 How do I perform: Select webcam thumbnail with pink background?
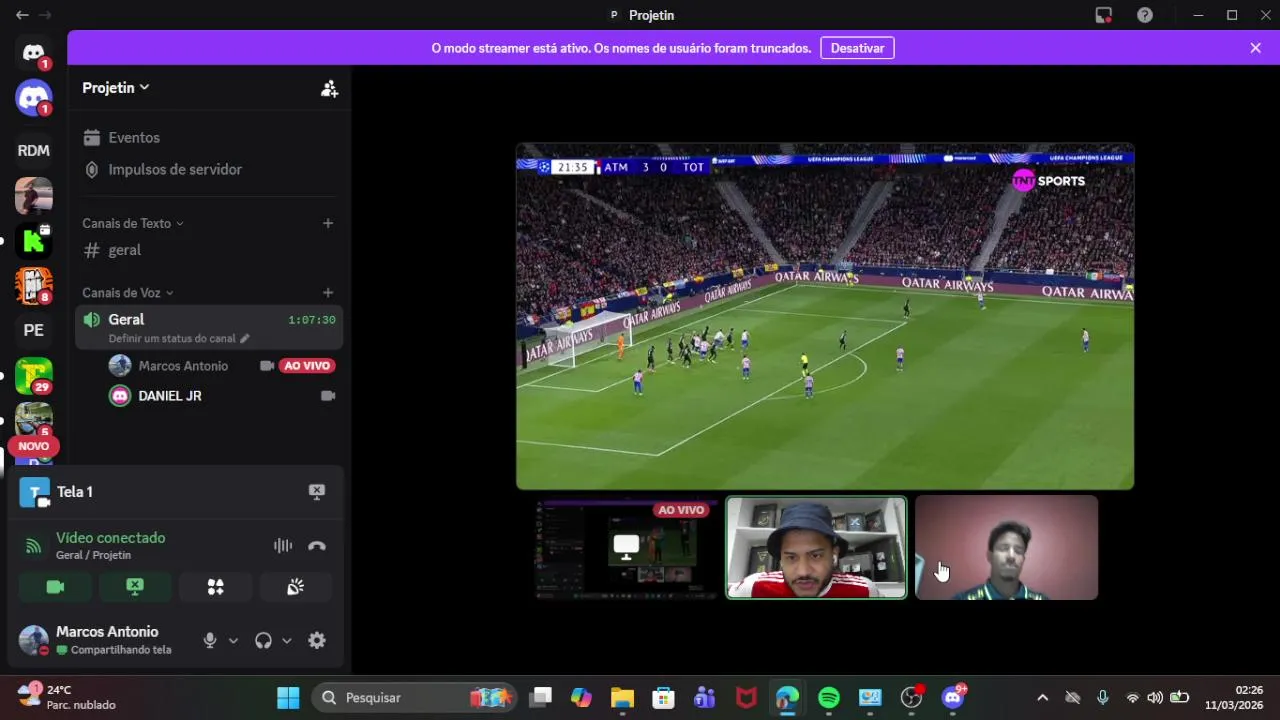pos(1007,548)
